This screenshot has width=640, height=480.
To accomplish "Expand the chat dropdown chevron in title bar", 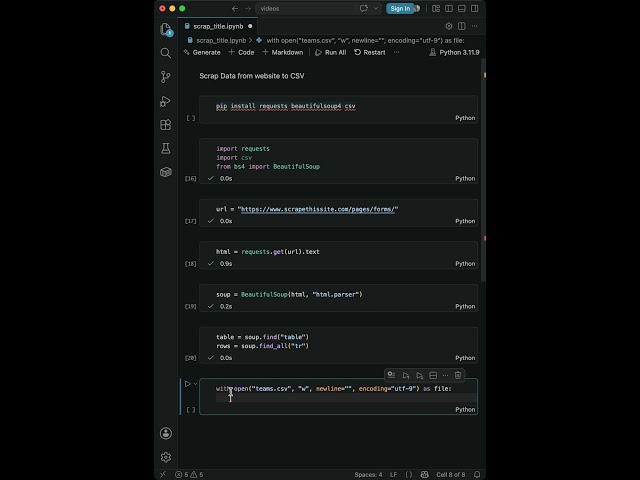I will [x=376, y=9].
